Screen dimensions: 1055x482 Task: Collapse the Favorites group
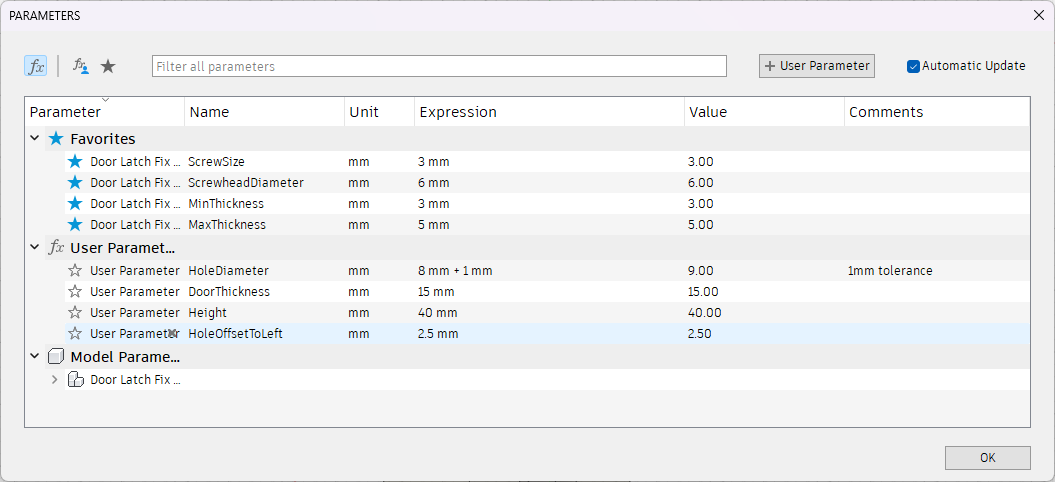click(x=35, y=139)
